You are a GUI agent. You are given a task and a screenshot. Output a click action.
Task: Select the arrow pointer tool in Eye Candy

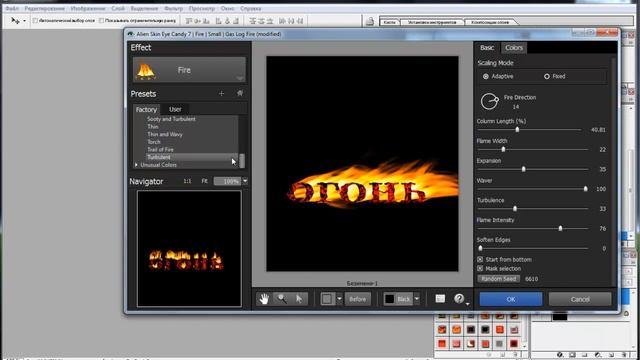(299, 299)
